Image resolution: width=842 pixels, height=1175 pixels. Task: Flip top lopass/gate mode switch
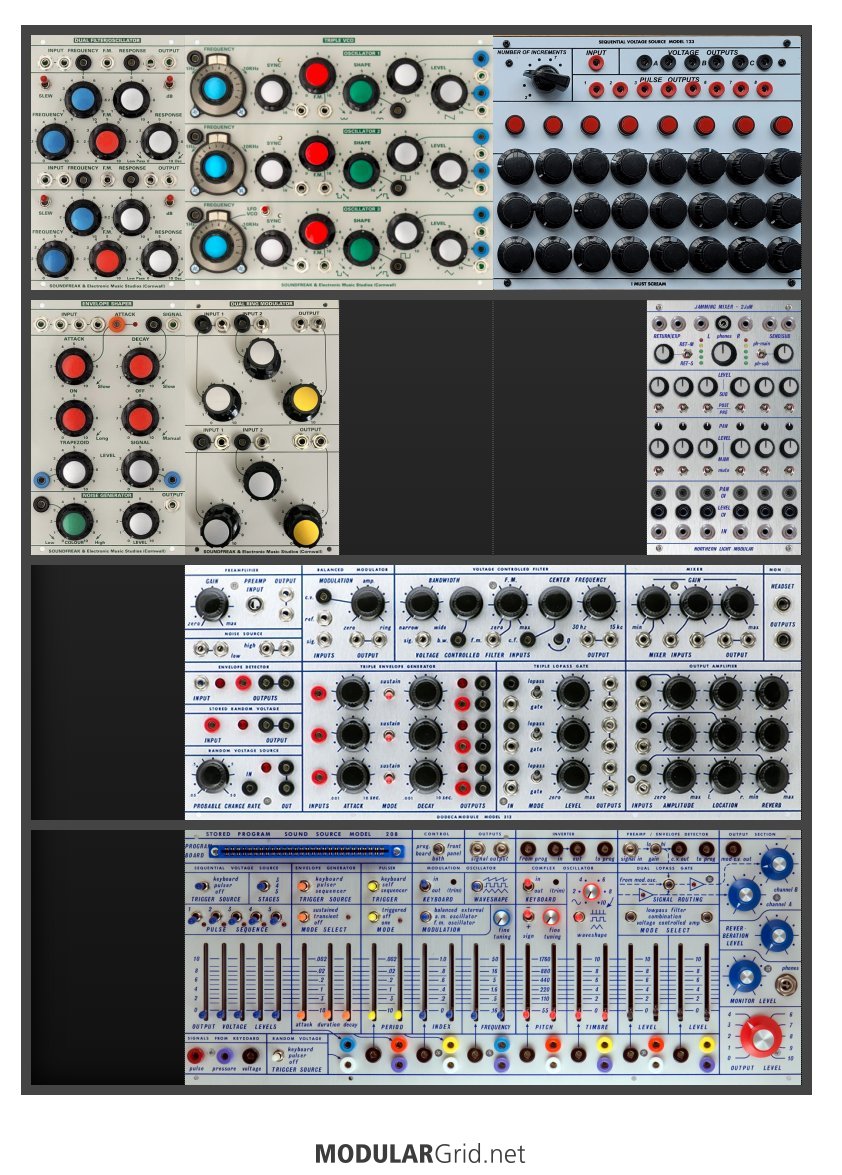[x=536, y=694]
